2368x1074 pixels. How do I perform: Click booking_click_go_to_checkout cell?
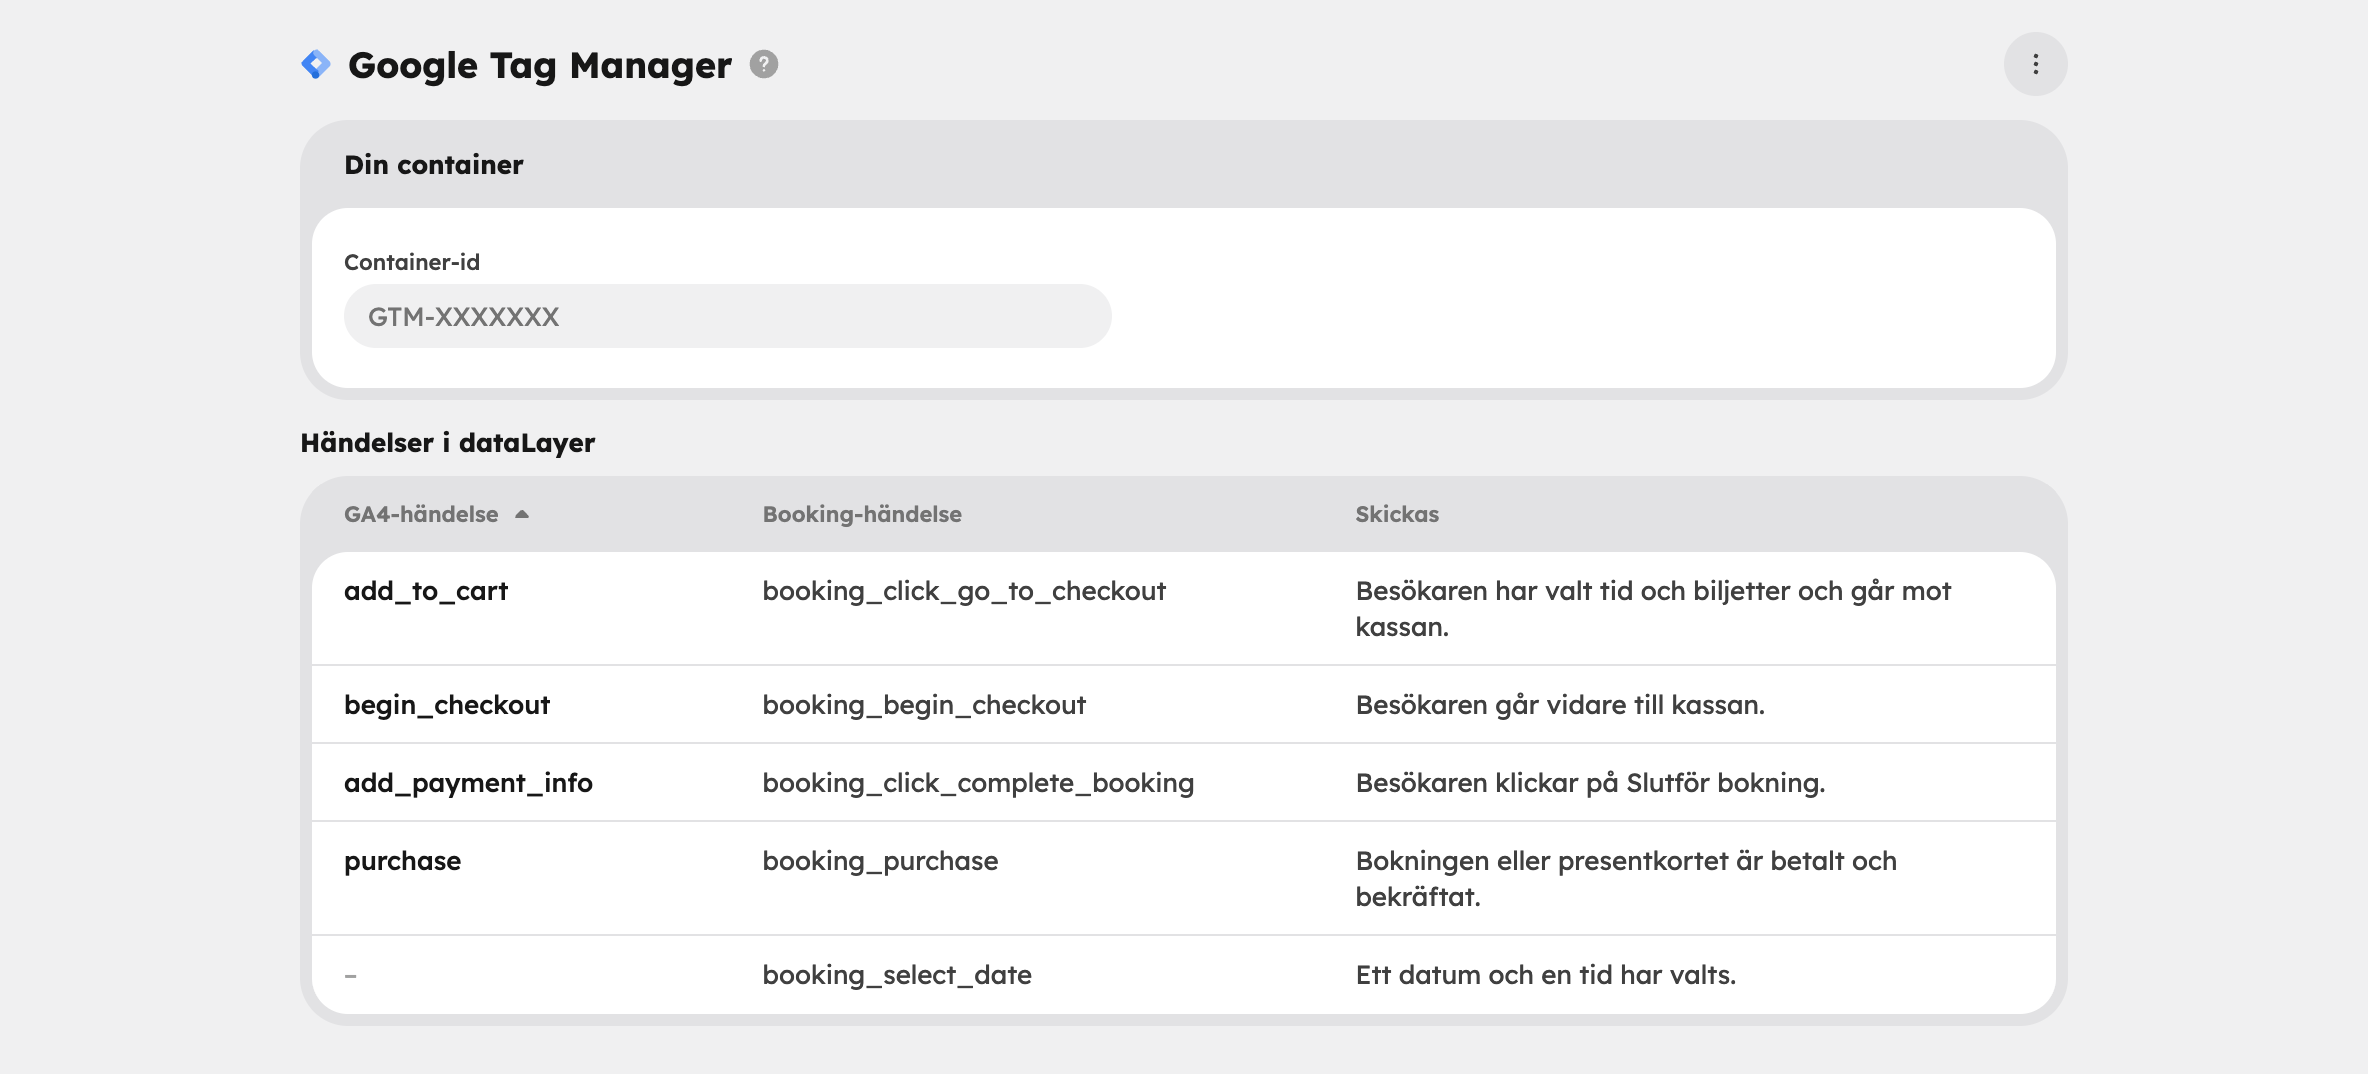[964, 591]
